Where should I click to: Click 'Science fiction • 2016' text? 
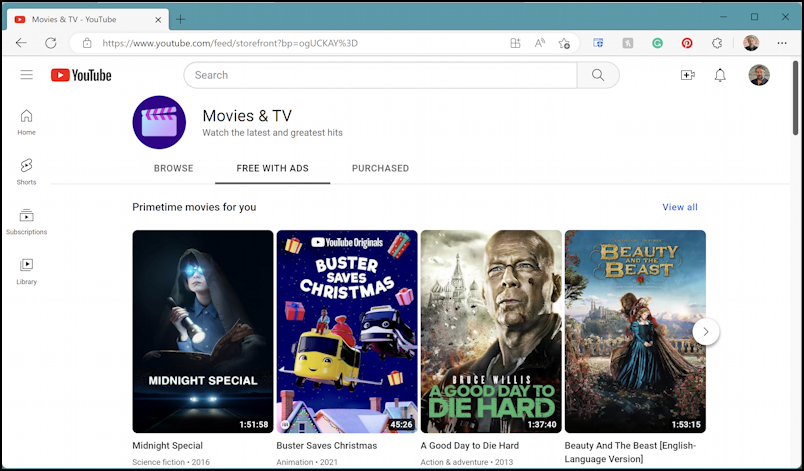tap(171, 462)
